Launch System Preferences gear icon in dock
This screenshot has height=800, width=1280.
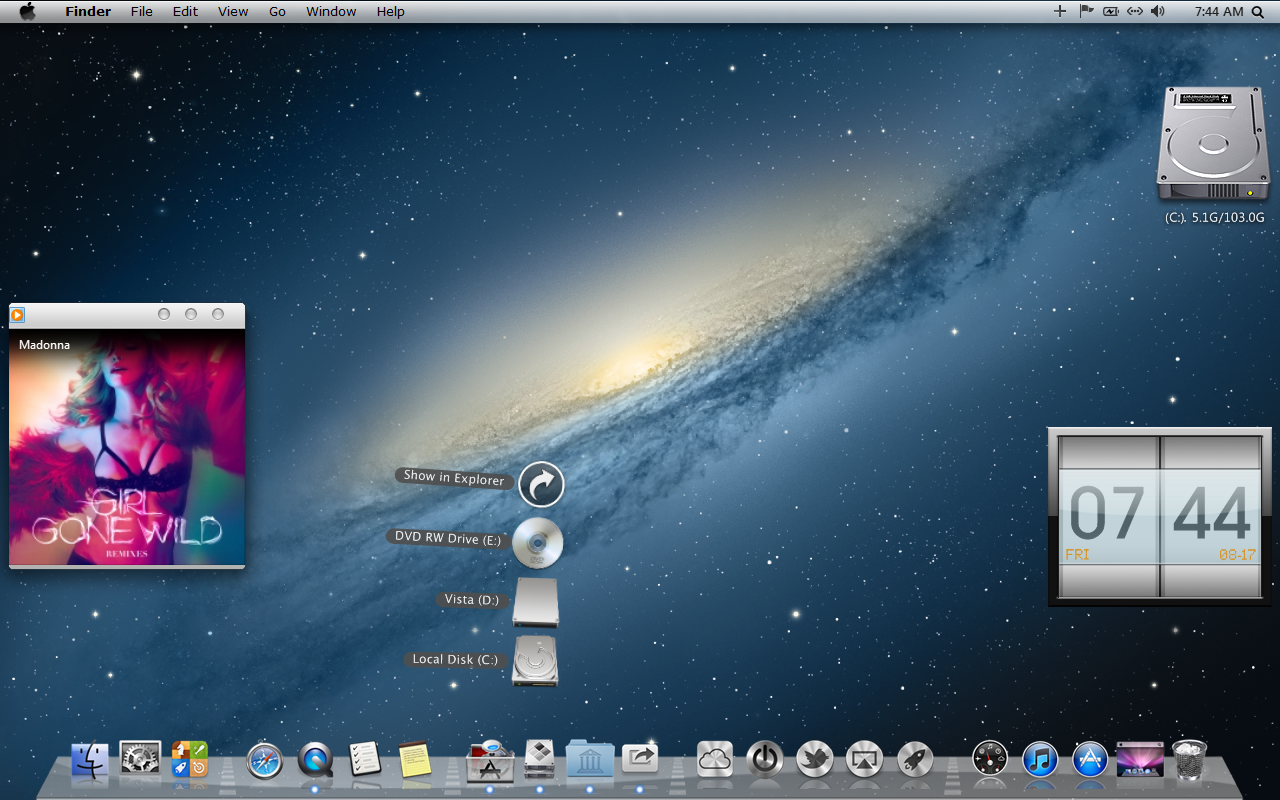[x=141, y=758]
